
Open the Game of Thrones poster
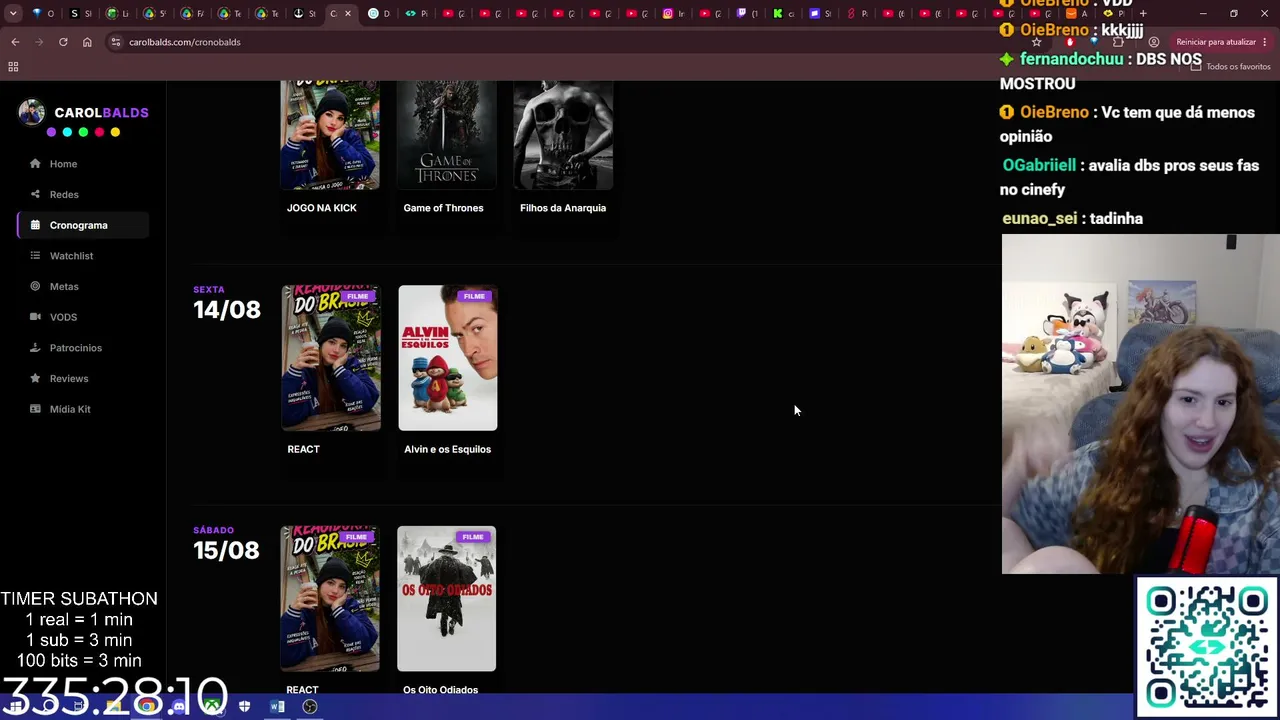[447, 135]
